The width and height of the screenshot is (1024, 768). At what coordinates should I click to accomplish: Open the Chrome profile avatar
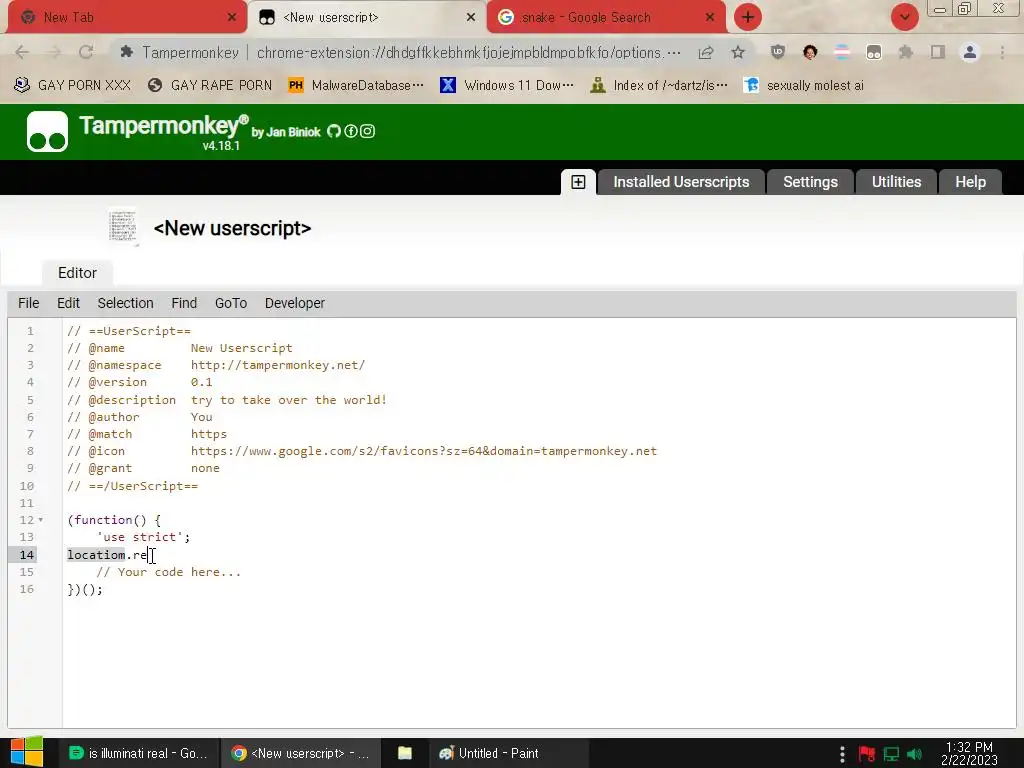[x=970, y=52]
